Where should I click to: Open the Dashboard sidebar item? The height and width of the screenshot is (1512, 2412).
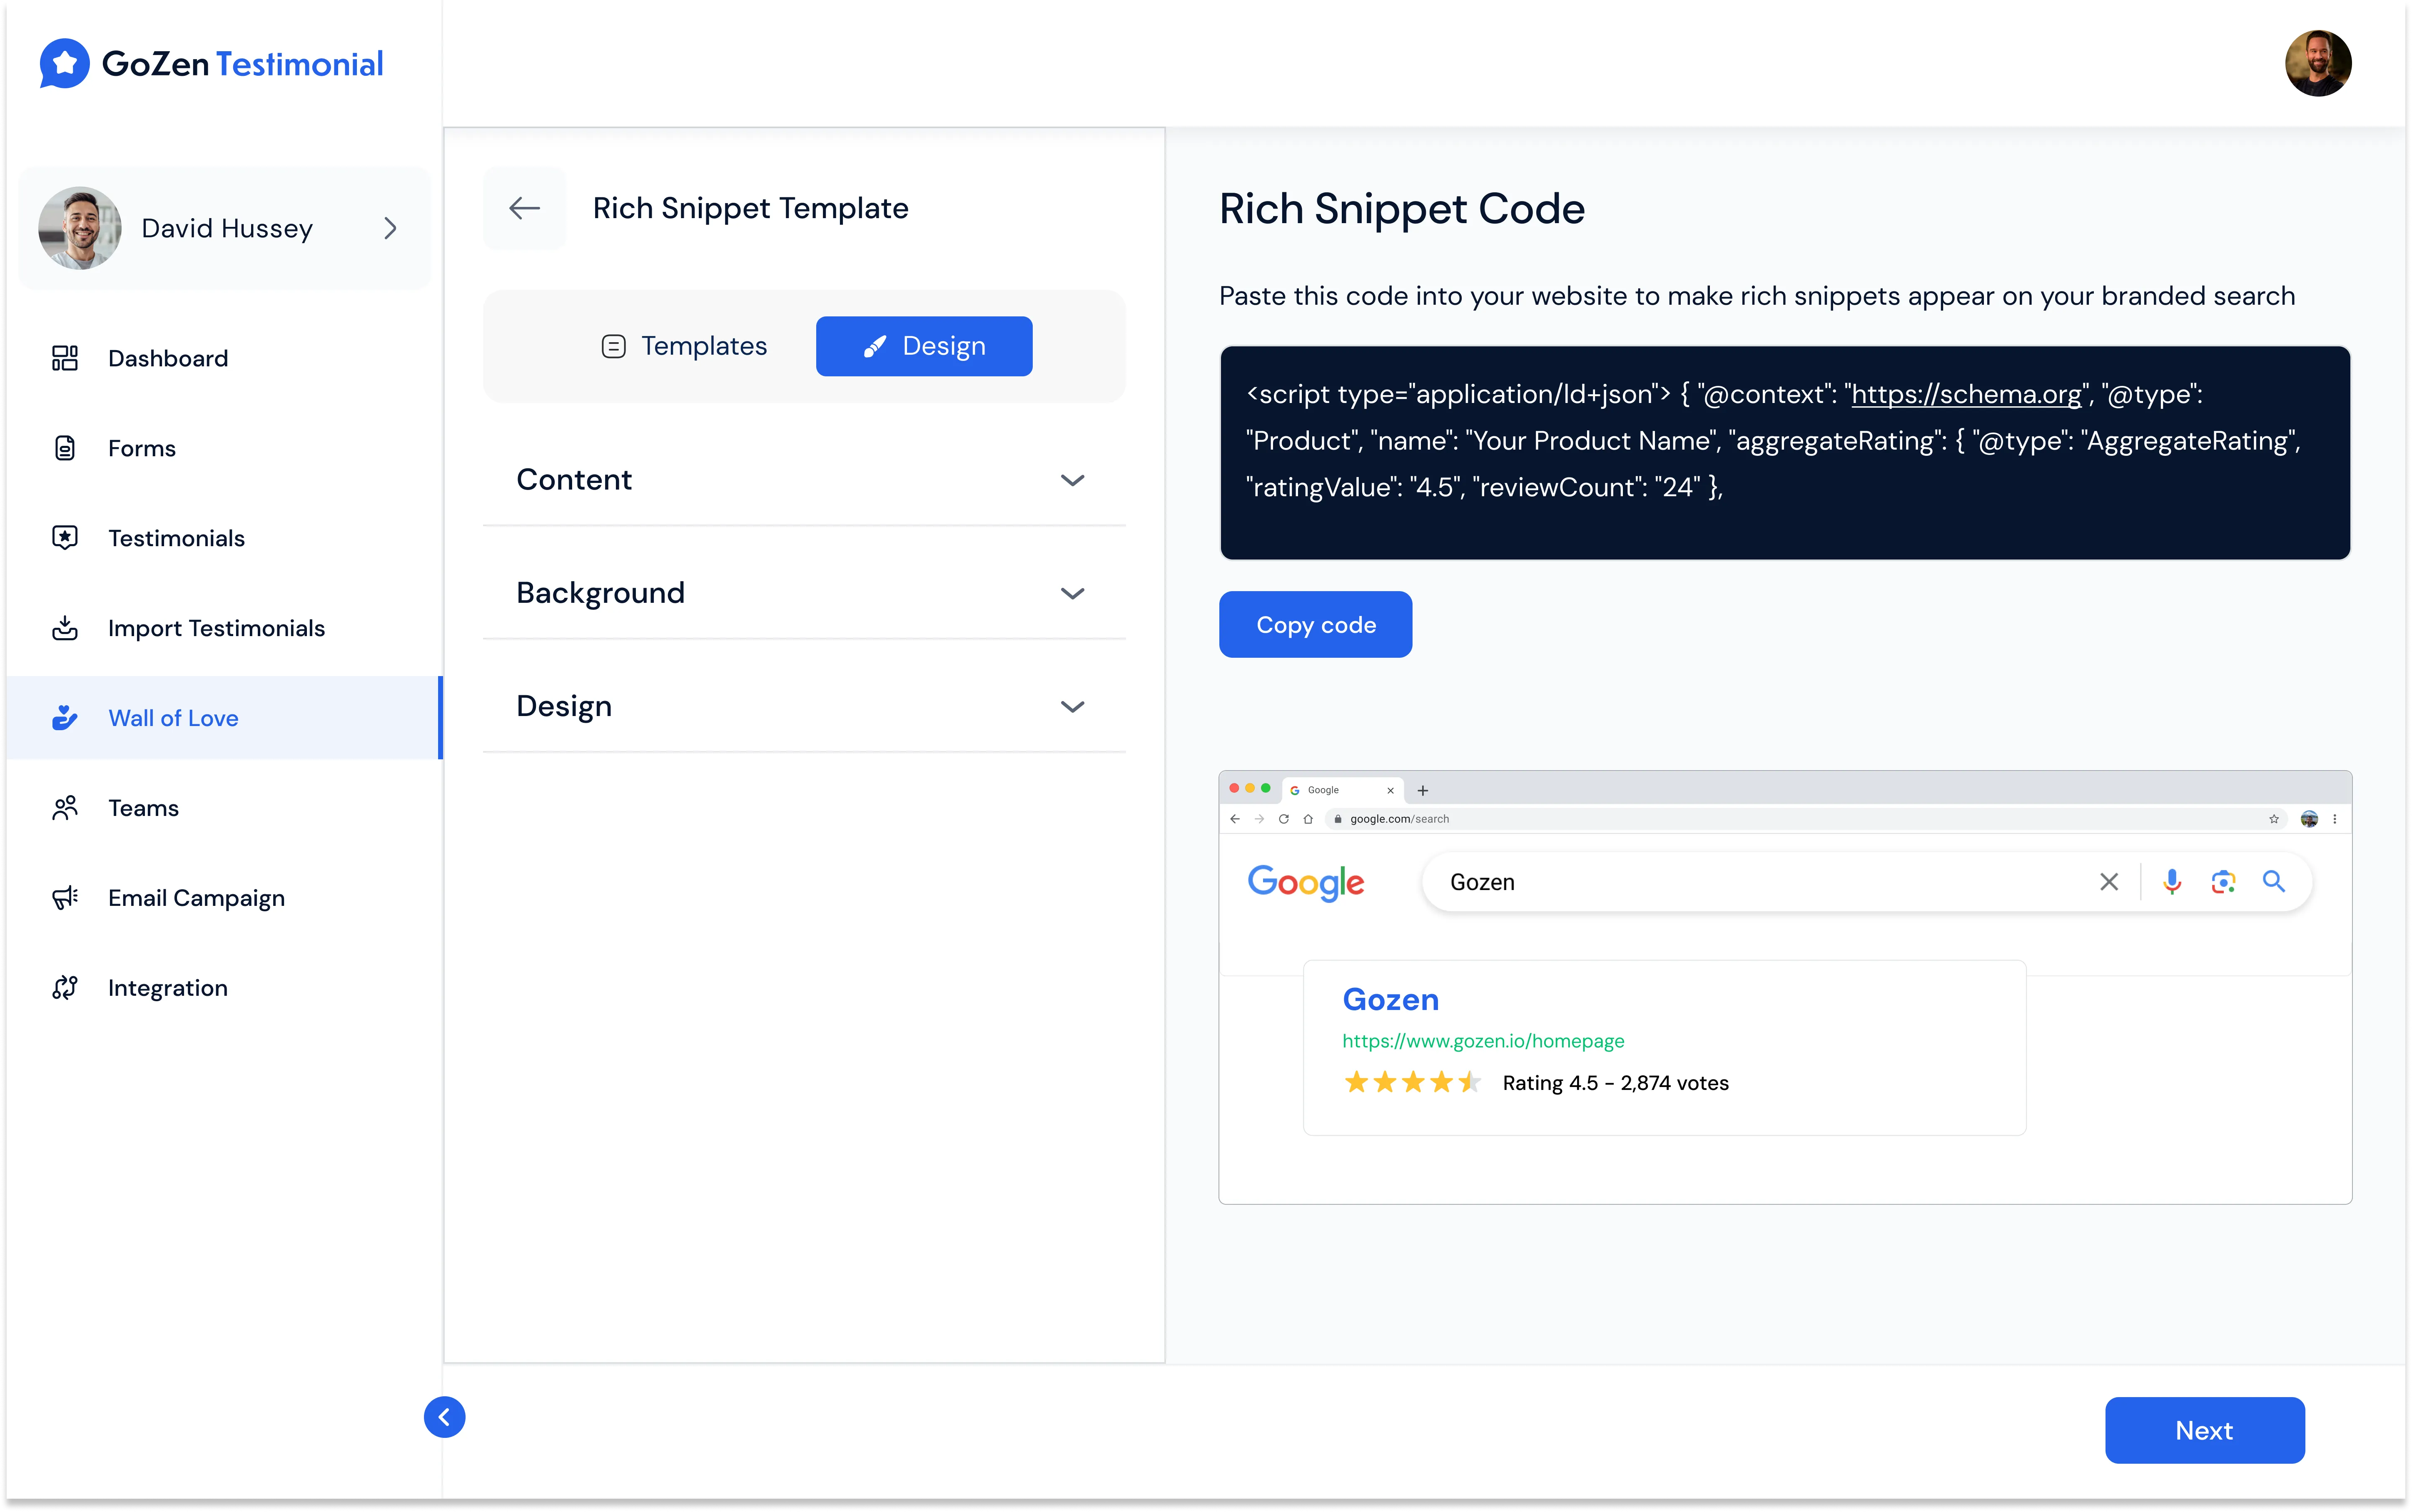pos(224,358)
